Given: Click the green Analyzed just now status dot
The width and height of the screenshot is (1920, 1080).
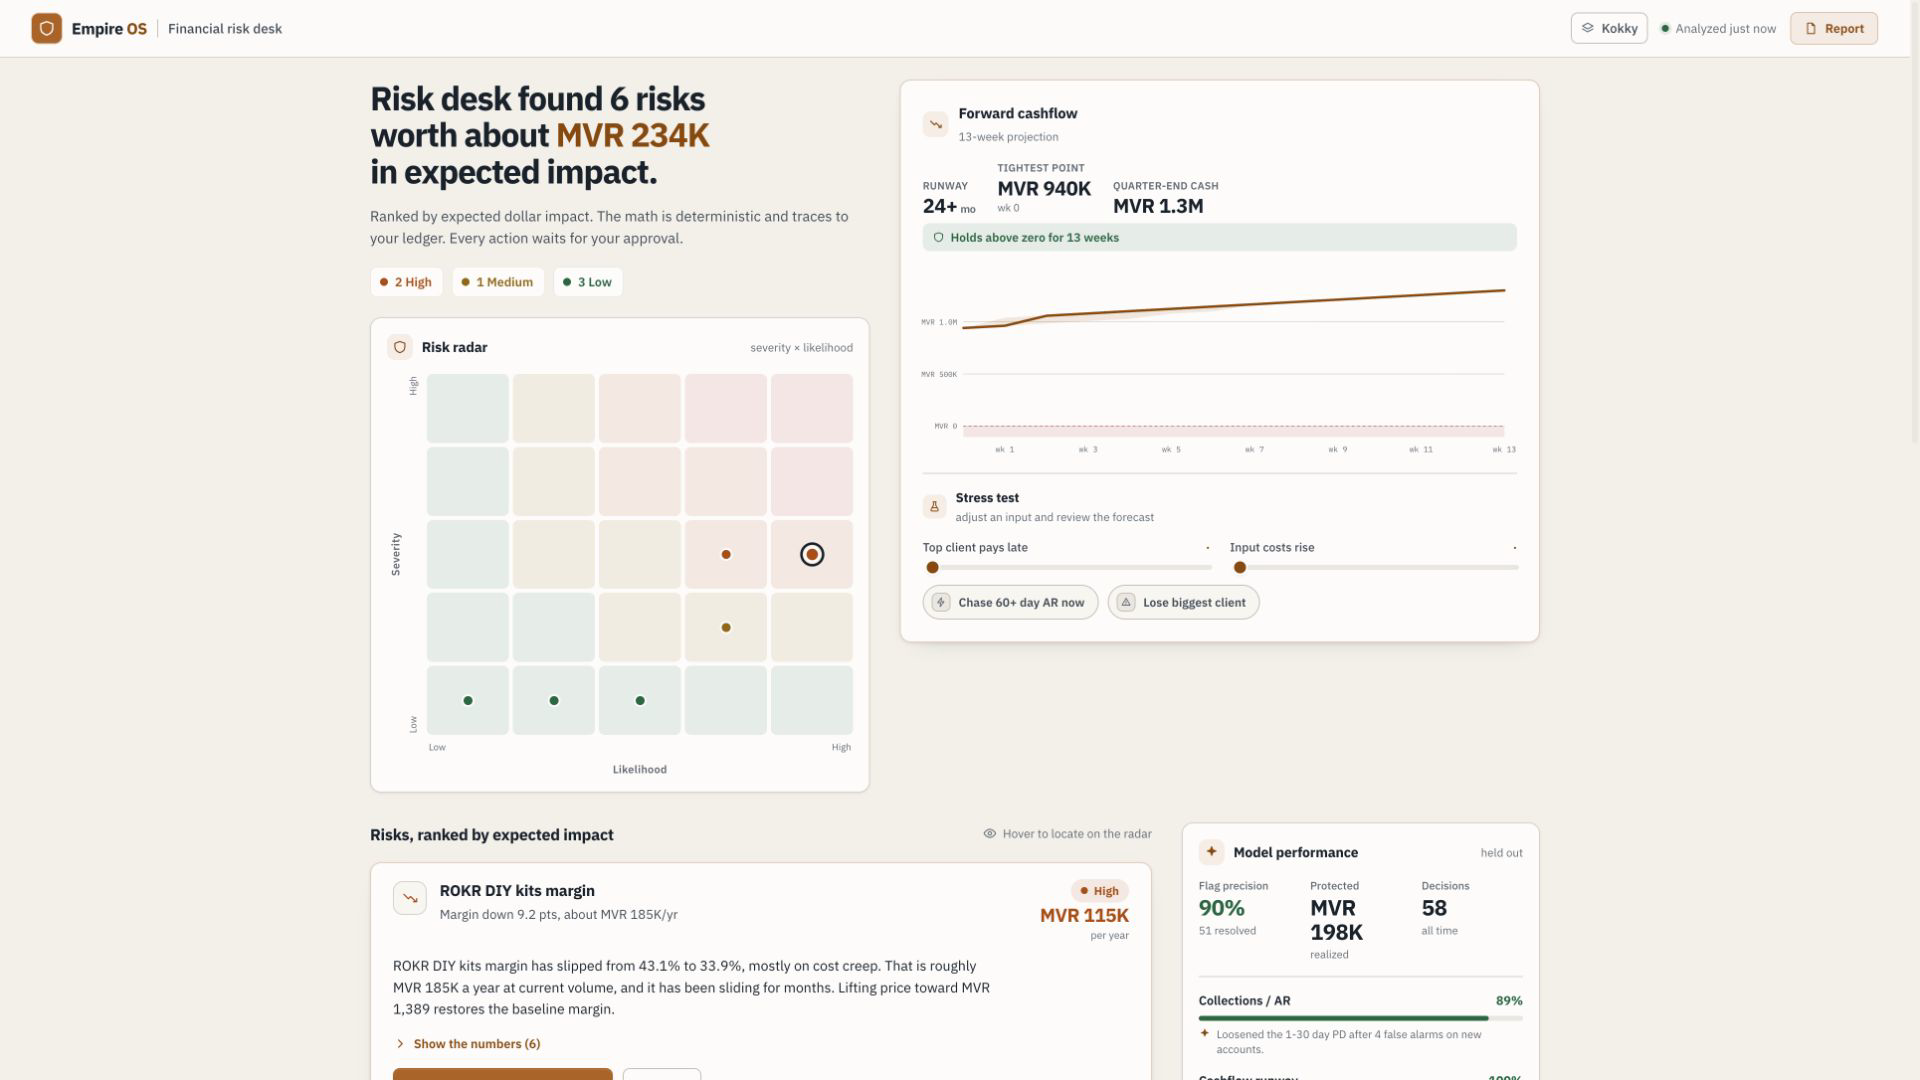Looking at the screenshot, I should [1665, 28].
